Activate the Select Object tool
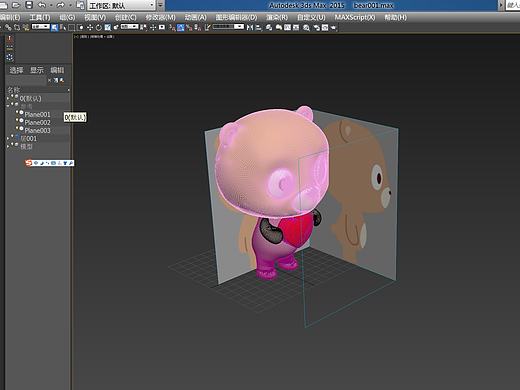520x390 pixels. (54, 28)
